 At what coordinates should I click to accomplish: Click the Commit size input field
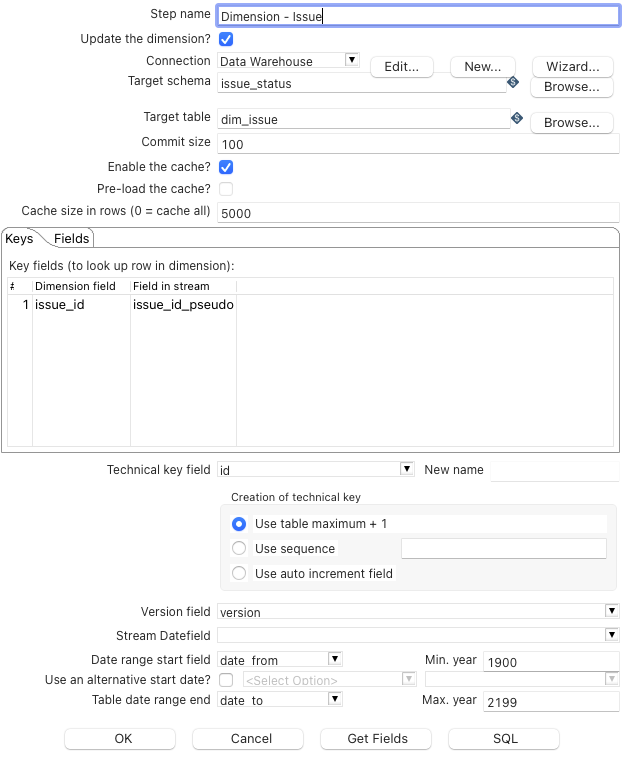coord(418,144)
